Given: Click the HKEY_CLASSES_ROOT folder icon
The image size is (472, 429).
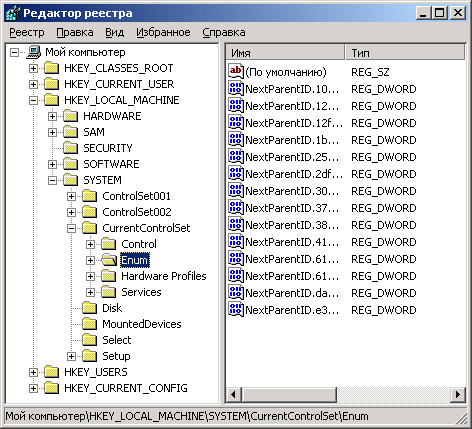Looking at the screenshot, I should point(52,68).
